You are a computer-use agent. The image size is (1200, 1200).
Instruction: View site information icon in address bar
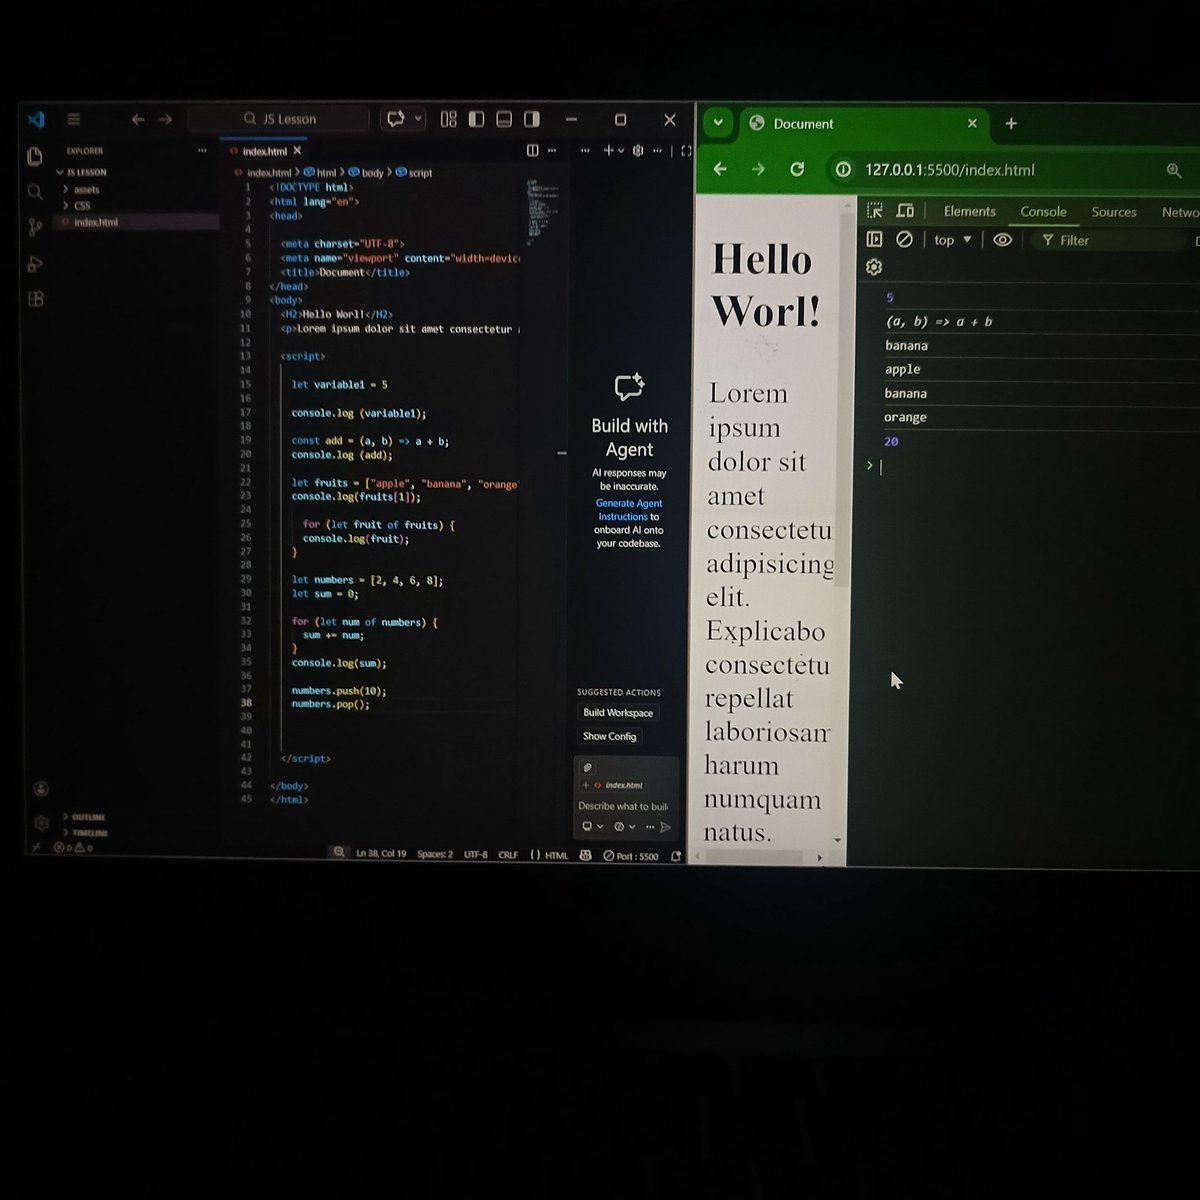844,169
